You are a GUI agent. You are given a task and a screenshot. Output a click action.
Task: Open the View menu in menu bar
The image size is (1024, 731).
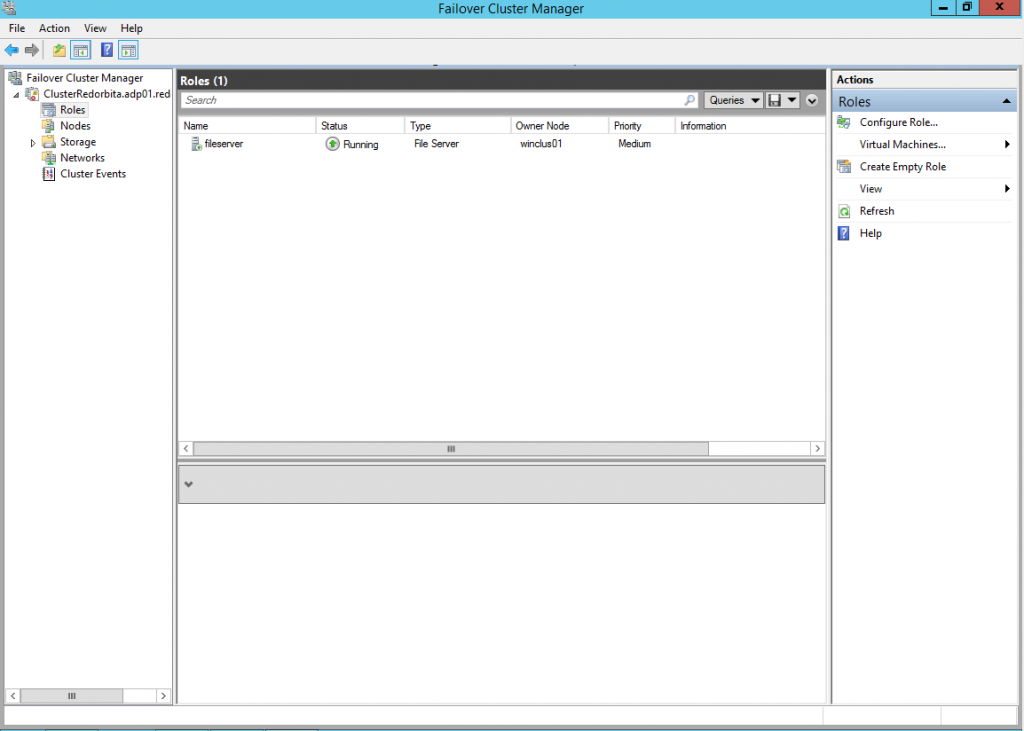point(95,29)
